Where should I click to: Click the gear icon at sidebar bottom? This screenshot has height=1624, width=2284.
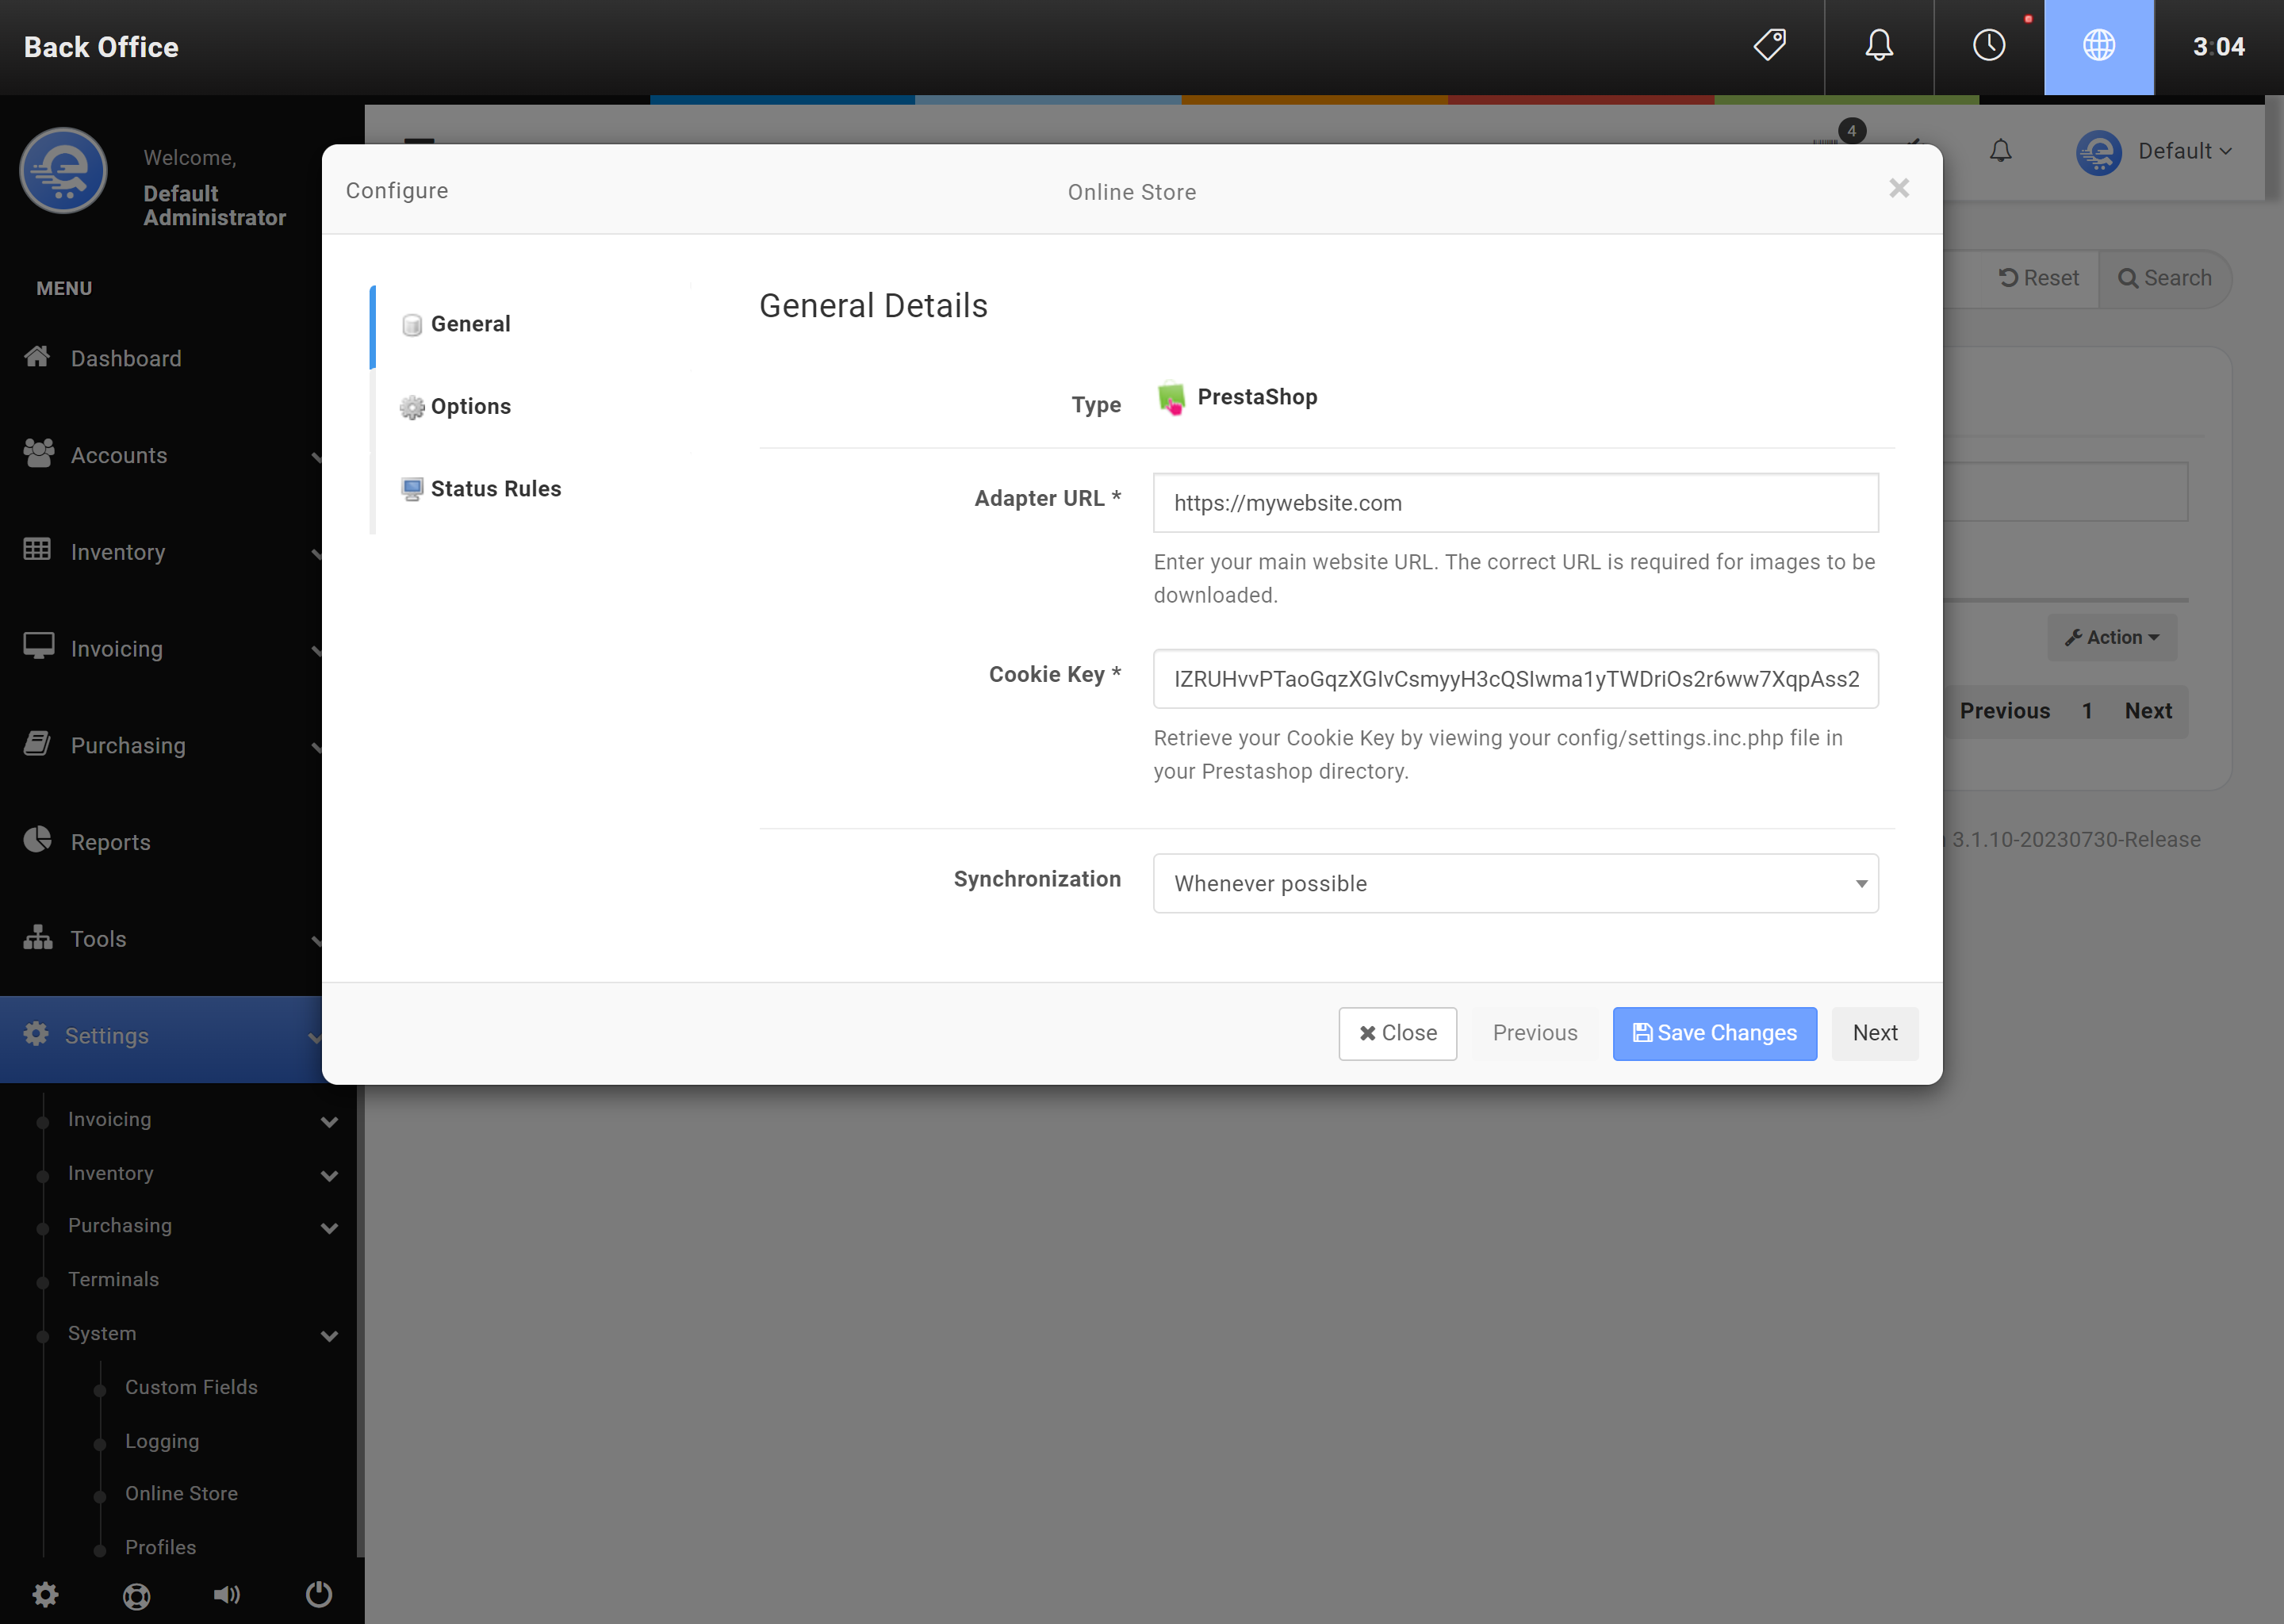pyautogui.click(x=45, y=1594)
